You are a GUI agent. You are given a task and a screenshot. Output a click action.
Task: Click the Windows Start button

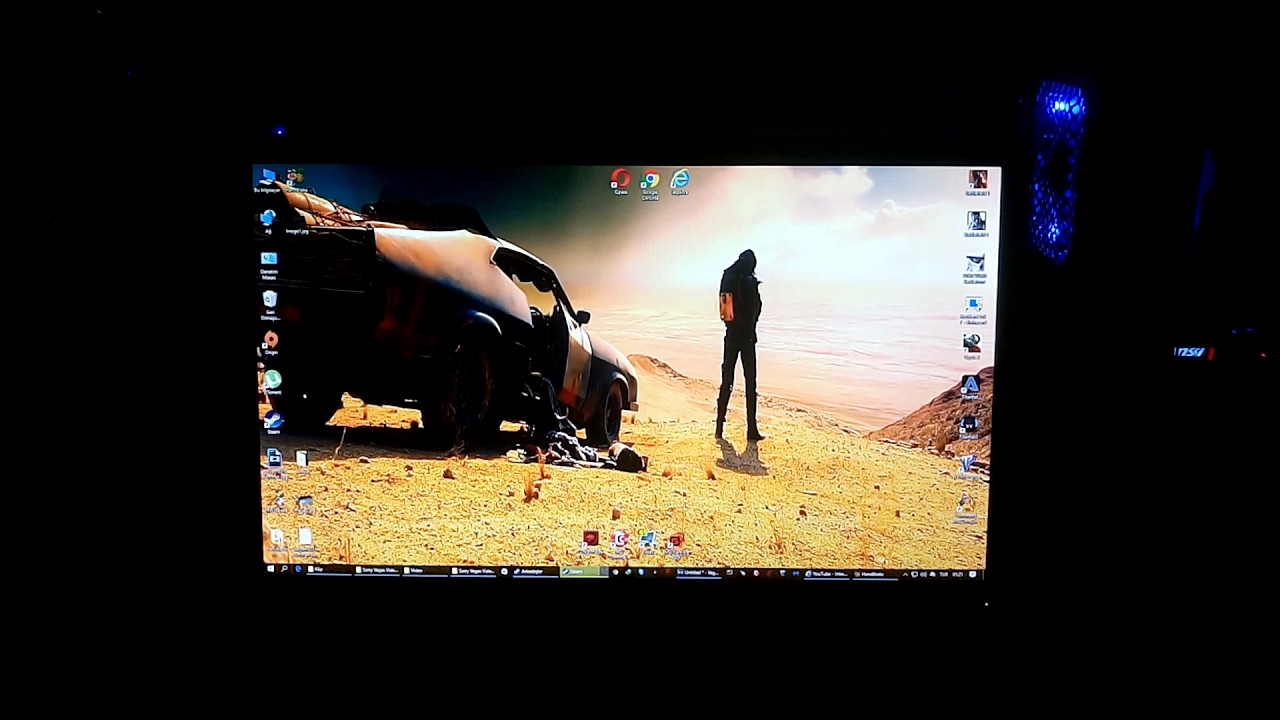pyautogui.click(x=270, y=569)
